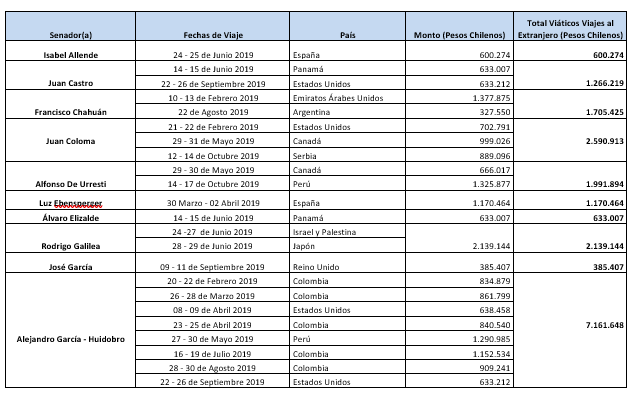637x396 pixels.
Task: Select the Emiratos Árabes Unidos country cell
Action: click(347, 97)
